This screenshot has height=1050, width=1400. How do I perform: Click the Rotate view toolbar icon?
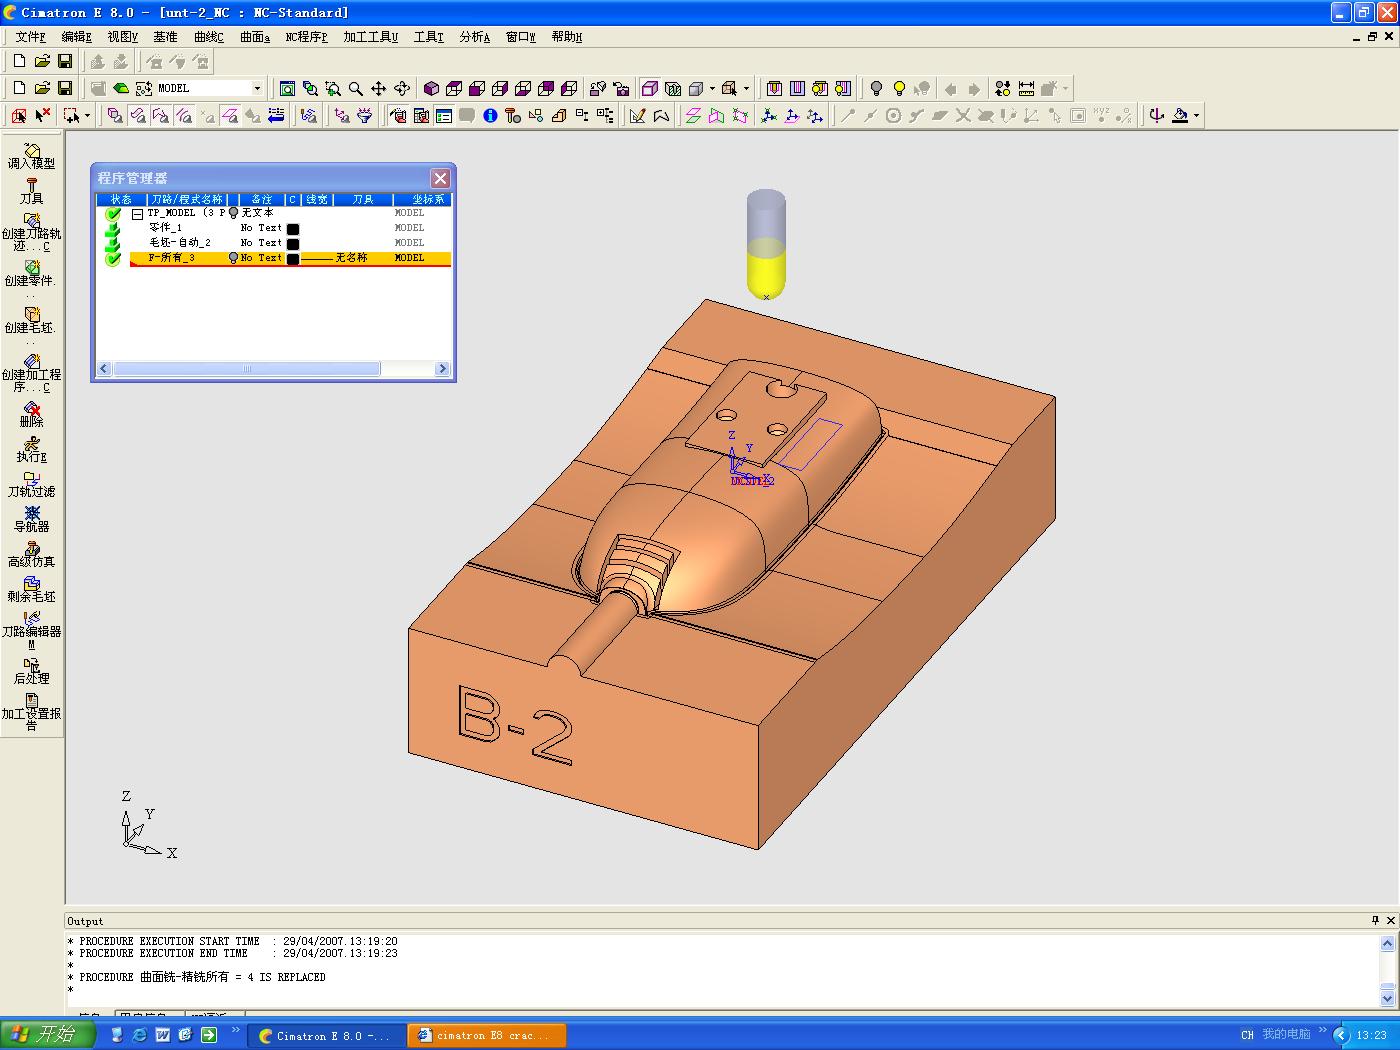[x=402, y=88]
